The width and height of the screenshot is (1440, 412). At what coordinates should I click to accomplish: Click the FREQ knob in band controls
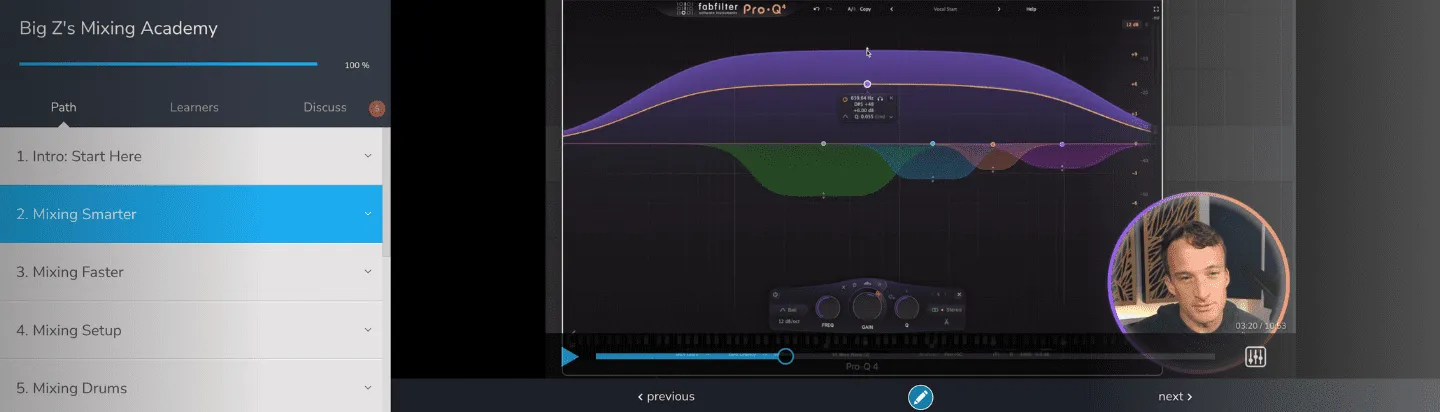pyautogui.click(x=828, y=307)
